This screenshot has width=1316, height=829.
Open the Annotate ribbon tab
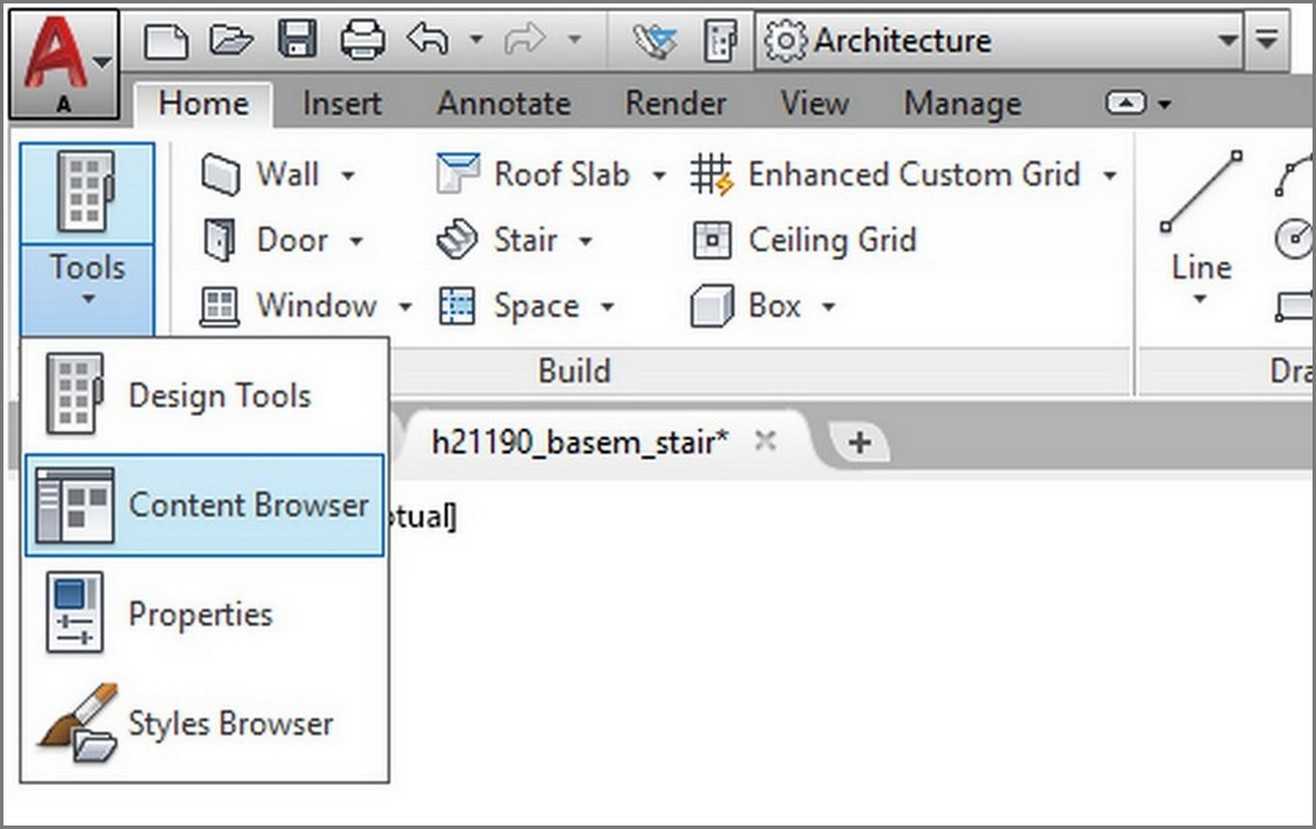[504, 103]
